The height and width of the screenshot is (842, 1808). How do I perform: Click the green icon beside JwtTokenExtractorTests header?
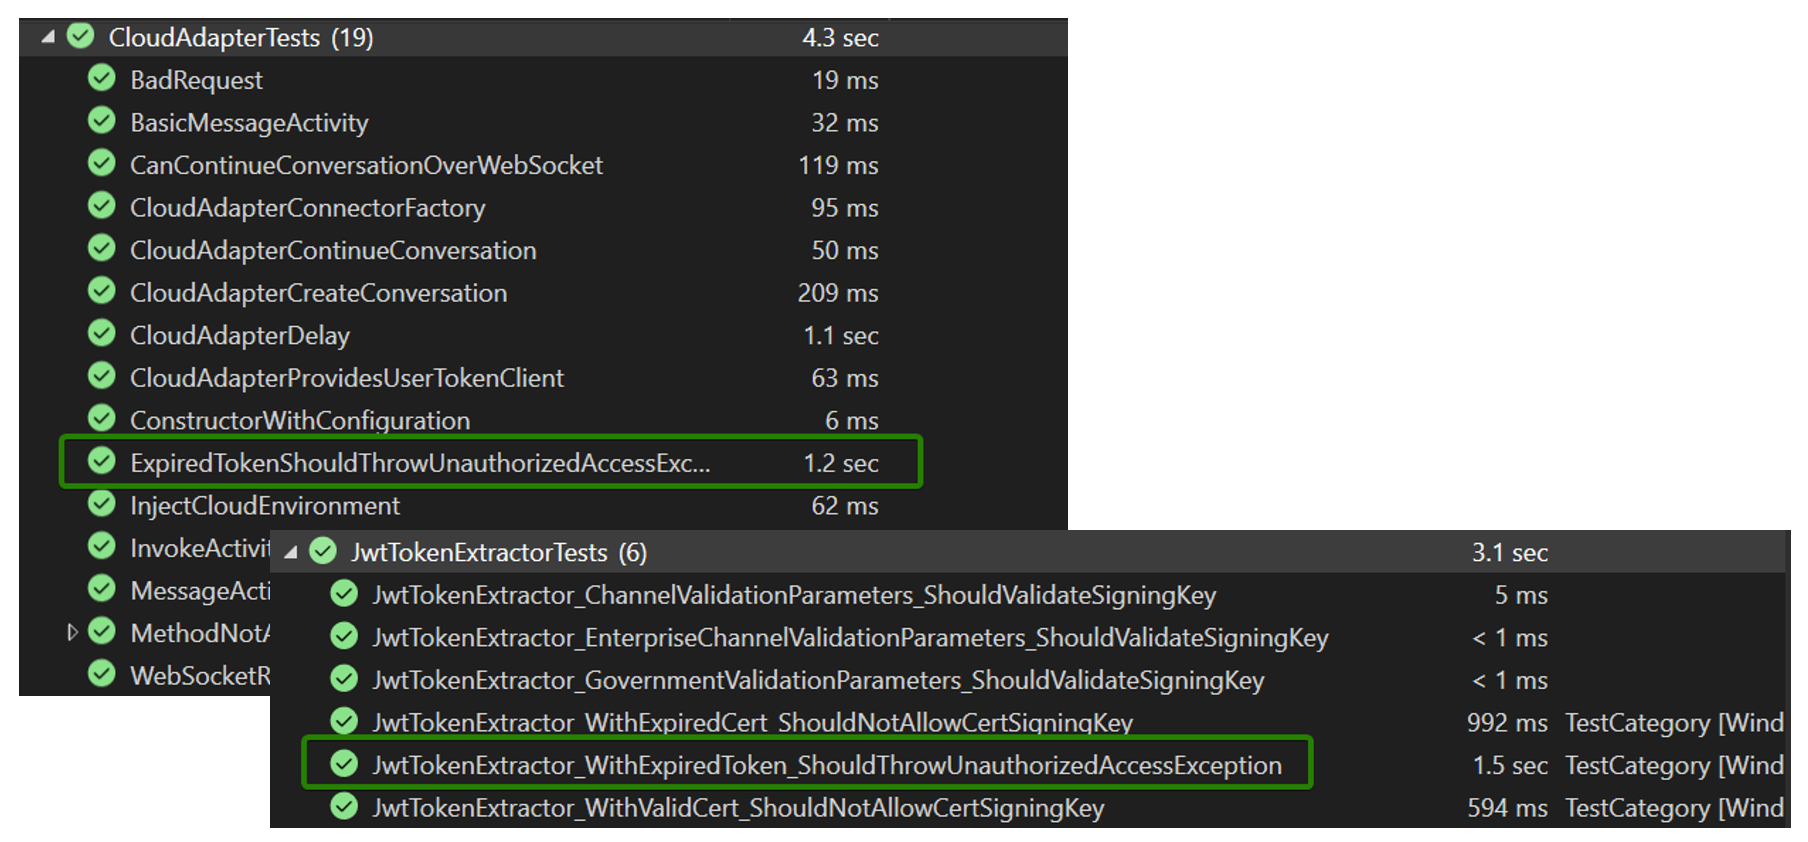coord(322,551)
